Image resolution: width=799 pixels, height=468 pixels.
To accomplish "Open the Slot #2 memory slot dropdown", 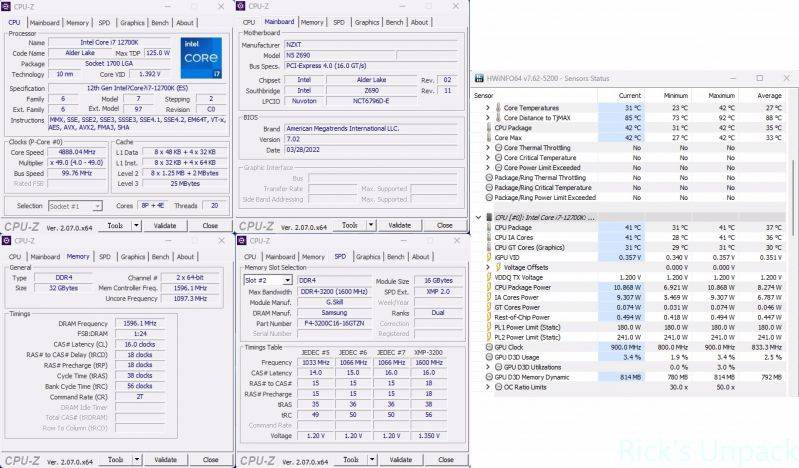I will click(287, 280).
